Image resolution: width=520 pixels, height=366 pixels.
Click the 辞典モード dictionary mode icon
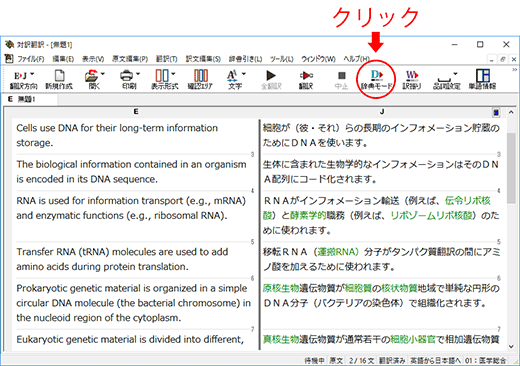click(376, 79)
